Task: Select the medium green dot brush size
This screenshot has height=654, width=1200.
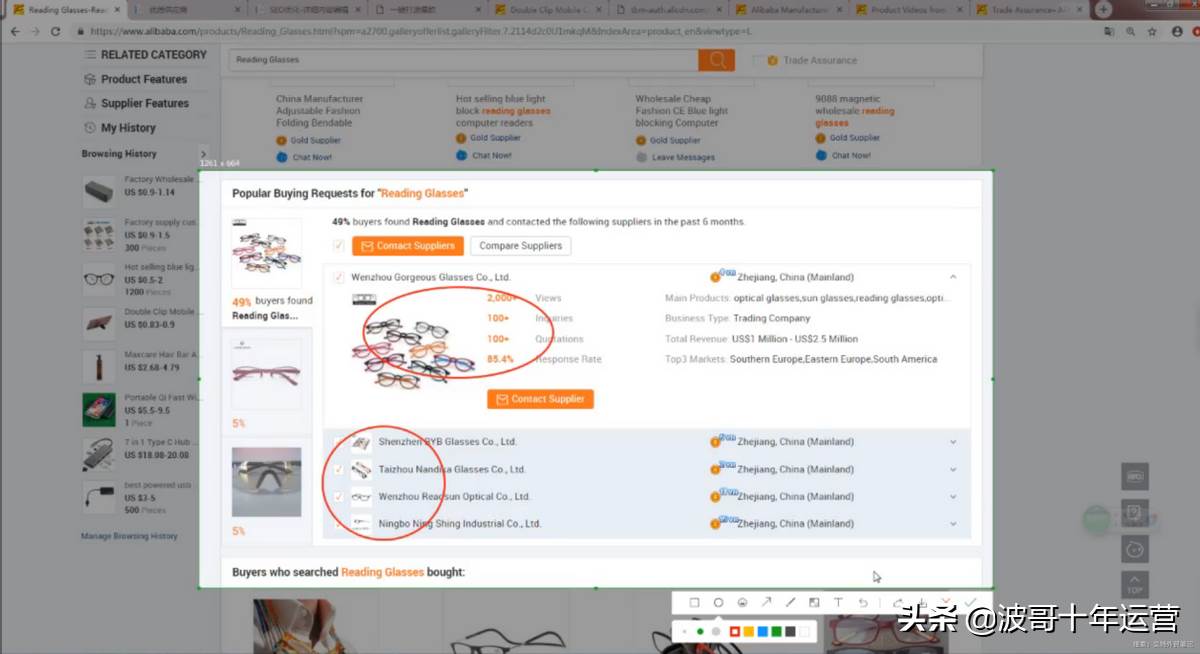Action: click(x=699, y=632)
